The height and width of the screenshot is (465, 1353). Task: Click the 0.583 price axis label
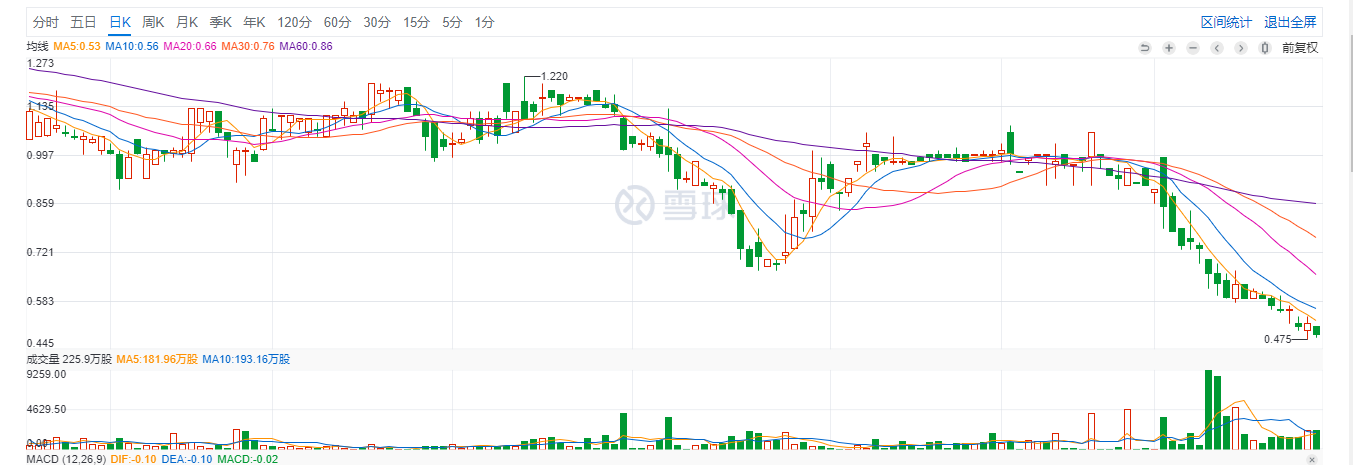tap(40, 302)
